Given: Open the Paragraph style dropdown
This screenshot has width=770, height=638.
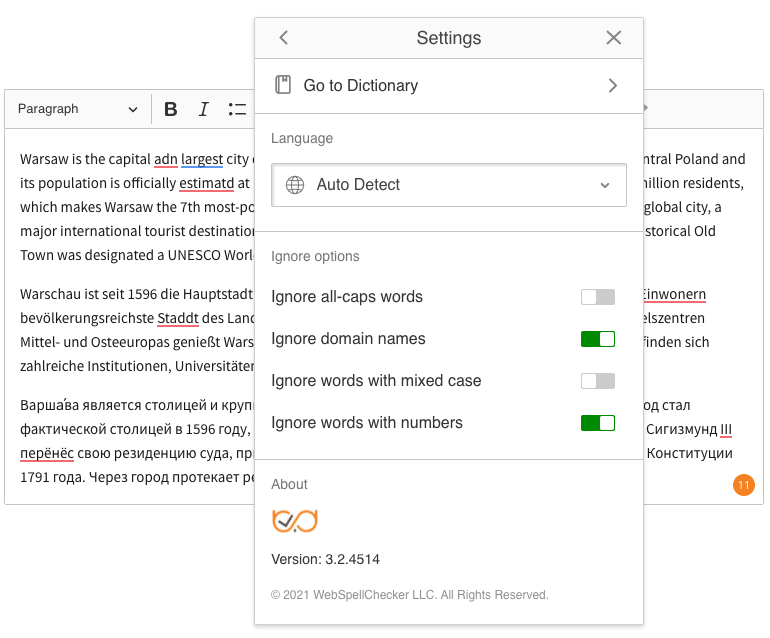Looking at the screenshot, I should (x=78, y=109).
